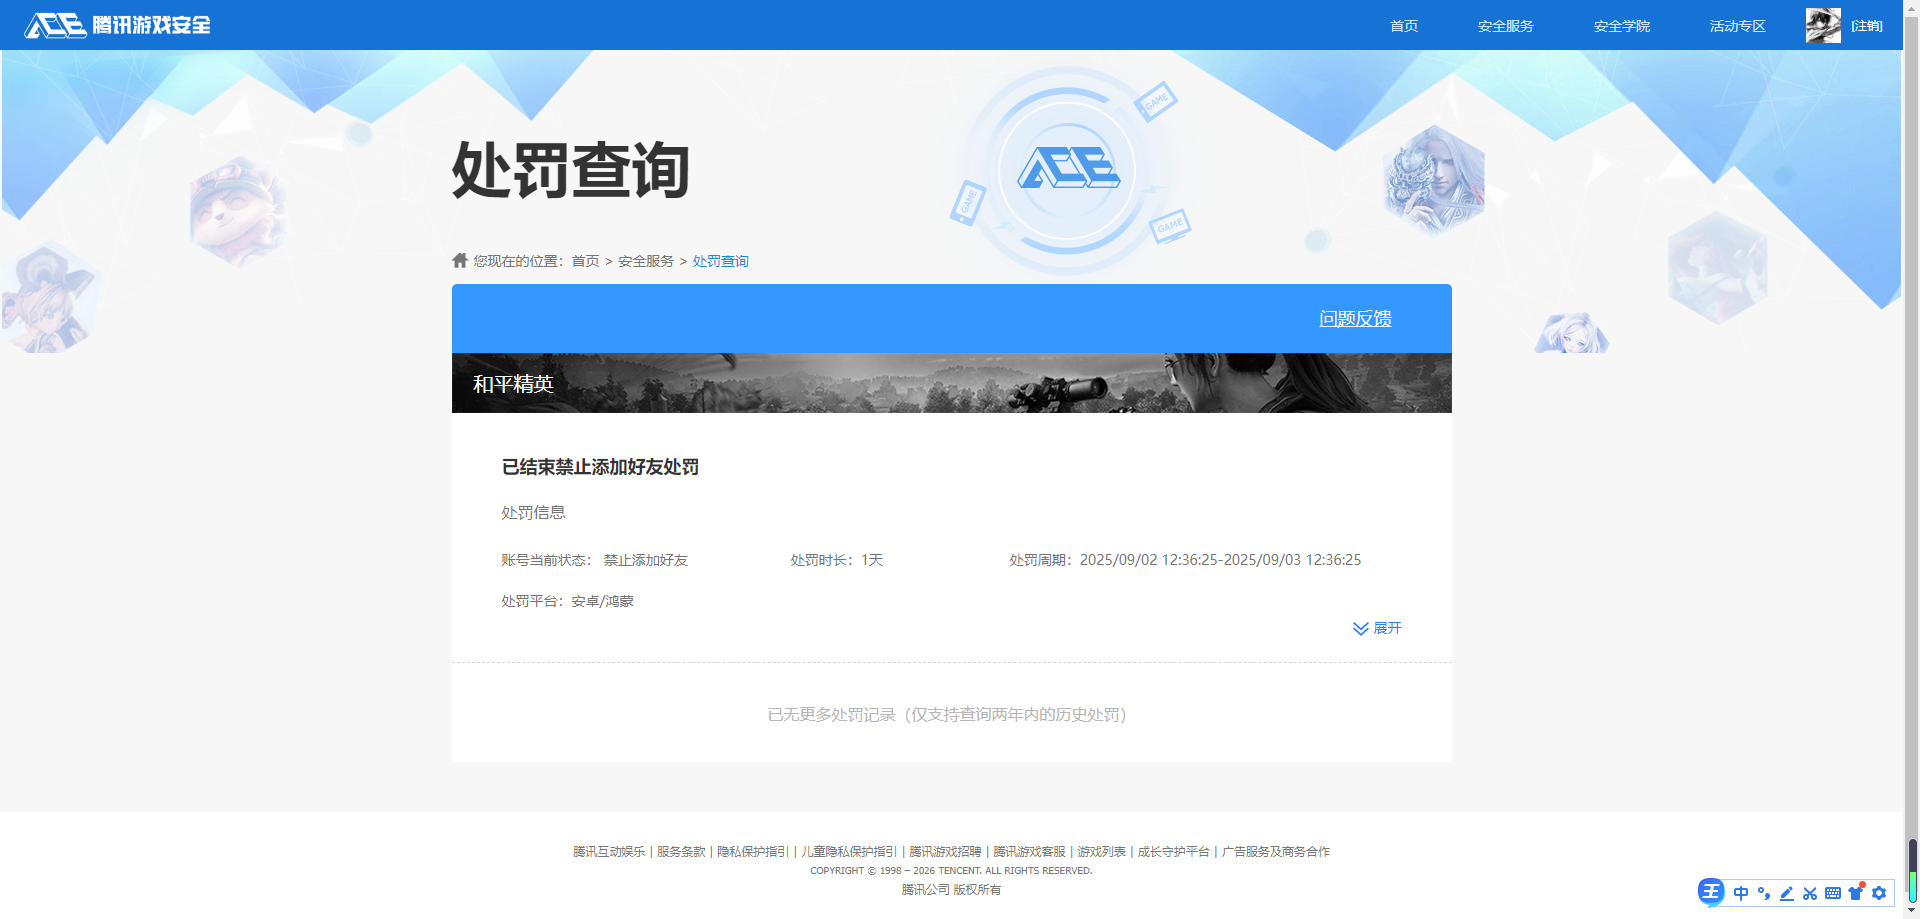This screenshot has height=919, width=1920.
Task: Toggle the punctuation mode icon
Action: click(1764, 893)
